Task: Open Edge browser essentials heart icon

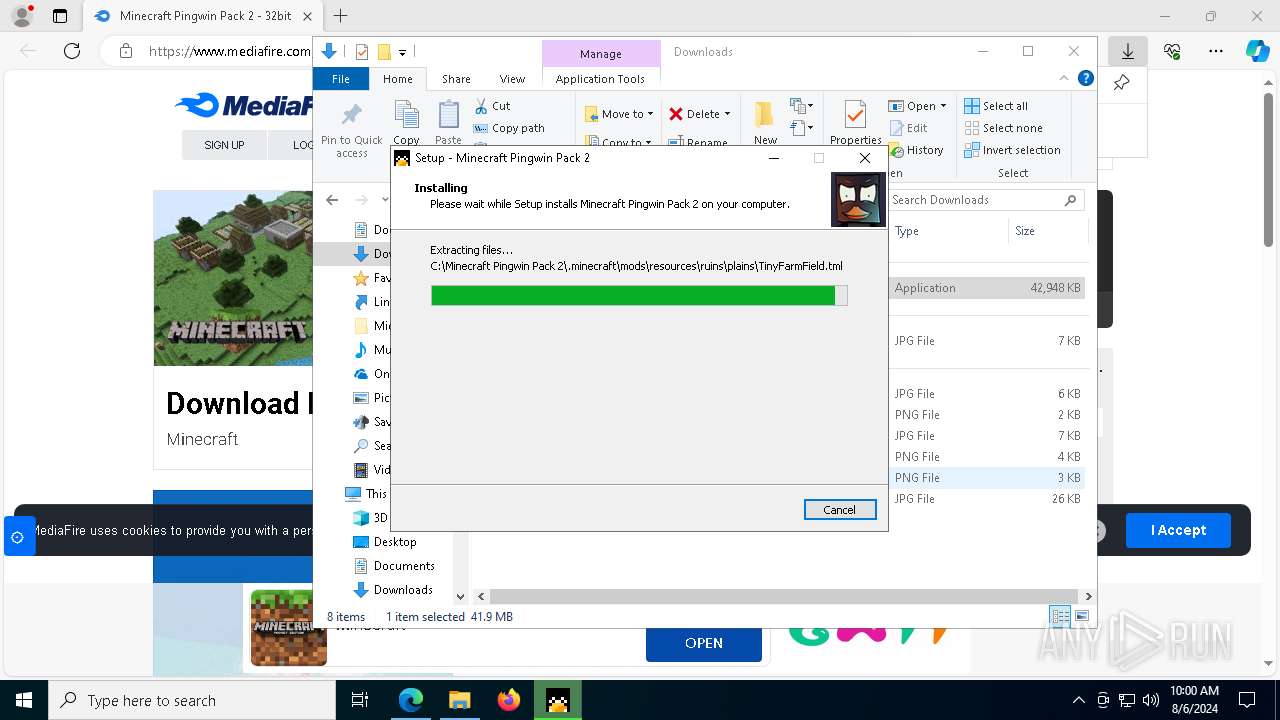Action: coord(1172,51)
